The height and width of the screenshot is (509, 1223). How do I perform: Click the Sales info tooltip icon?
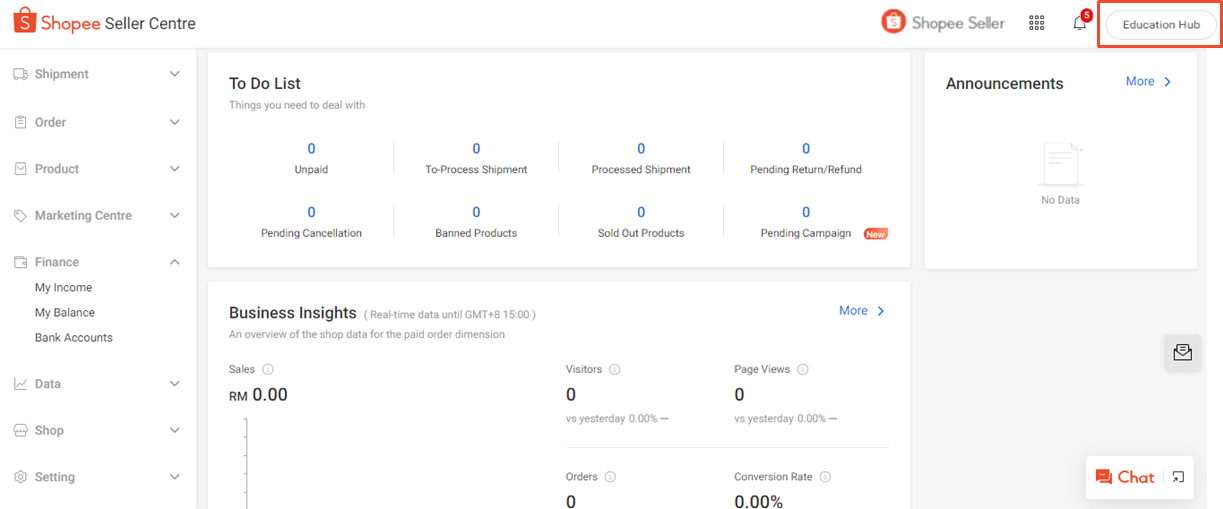click(x=268, y=369)
